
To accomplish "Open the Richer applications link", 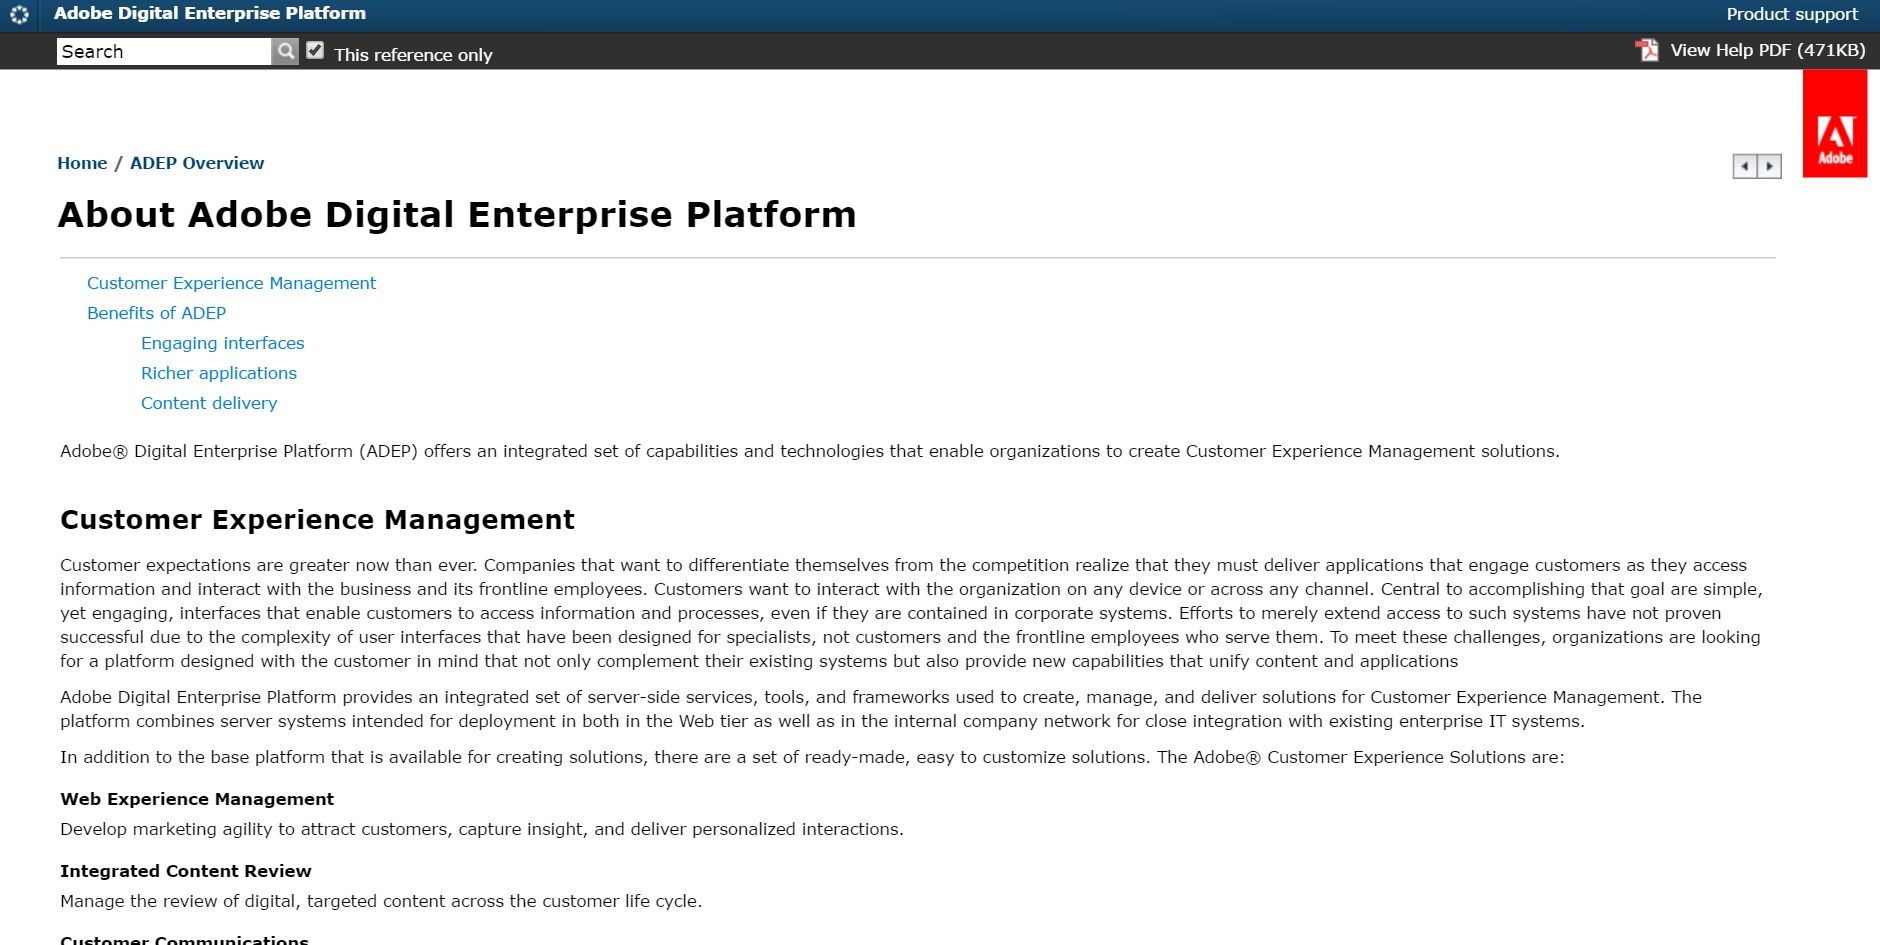I will pos(219,373).
